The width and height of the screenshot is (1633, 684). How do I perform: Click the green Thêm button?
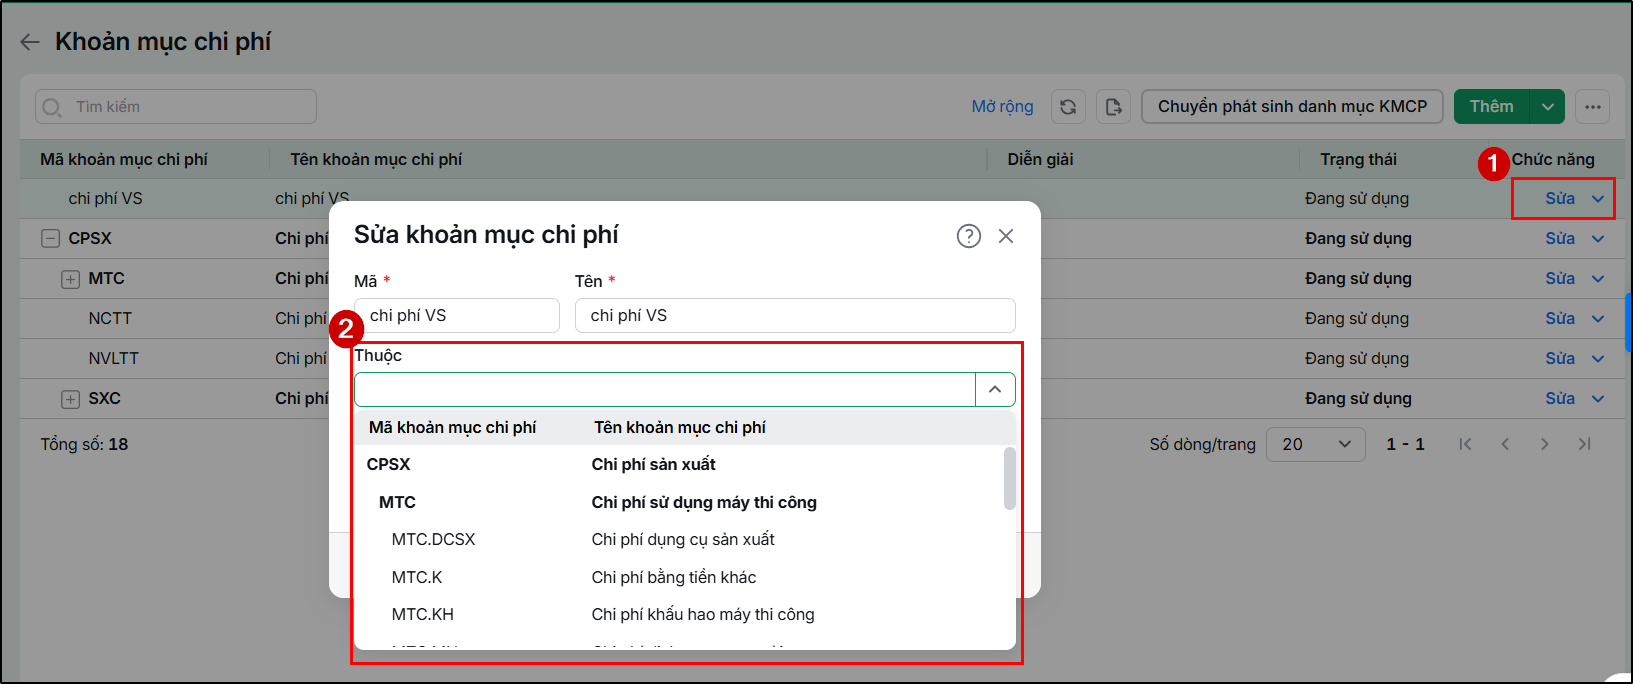pos(1492,107)
